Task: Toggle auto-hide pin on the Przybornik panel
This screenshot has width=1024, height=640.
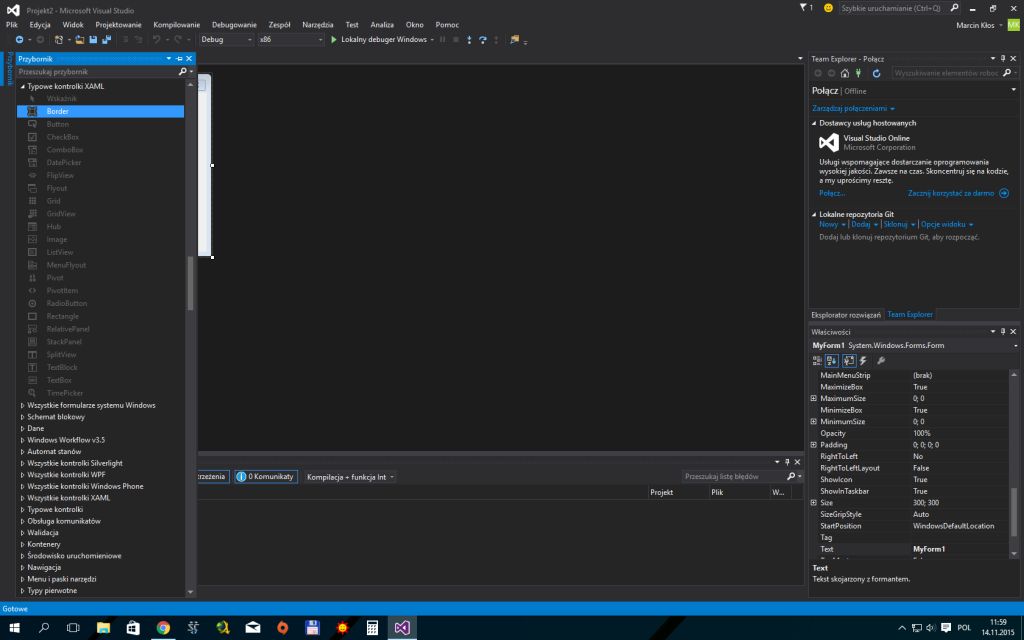Action: click(178, 58)
